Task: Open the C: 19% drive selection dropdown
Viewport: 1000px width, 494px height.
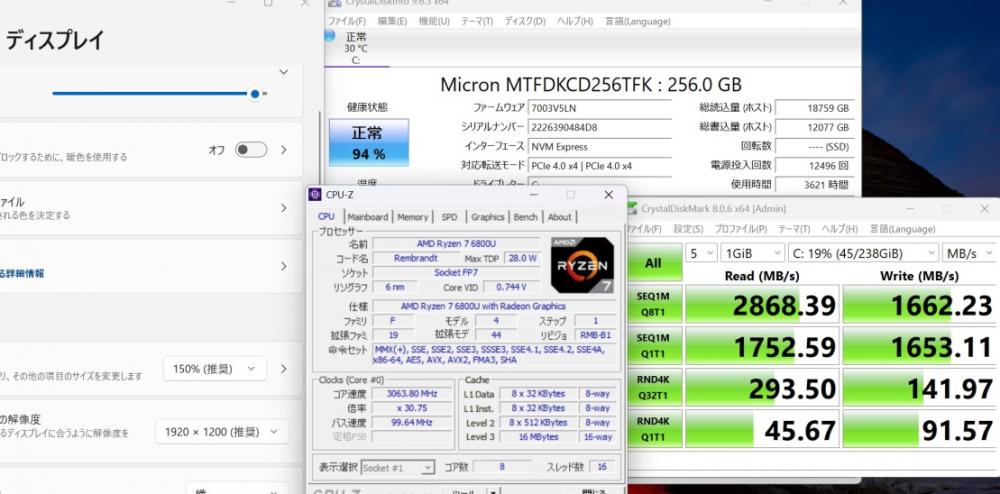Action: coord(863,253)
